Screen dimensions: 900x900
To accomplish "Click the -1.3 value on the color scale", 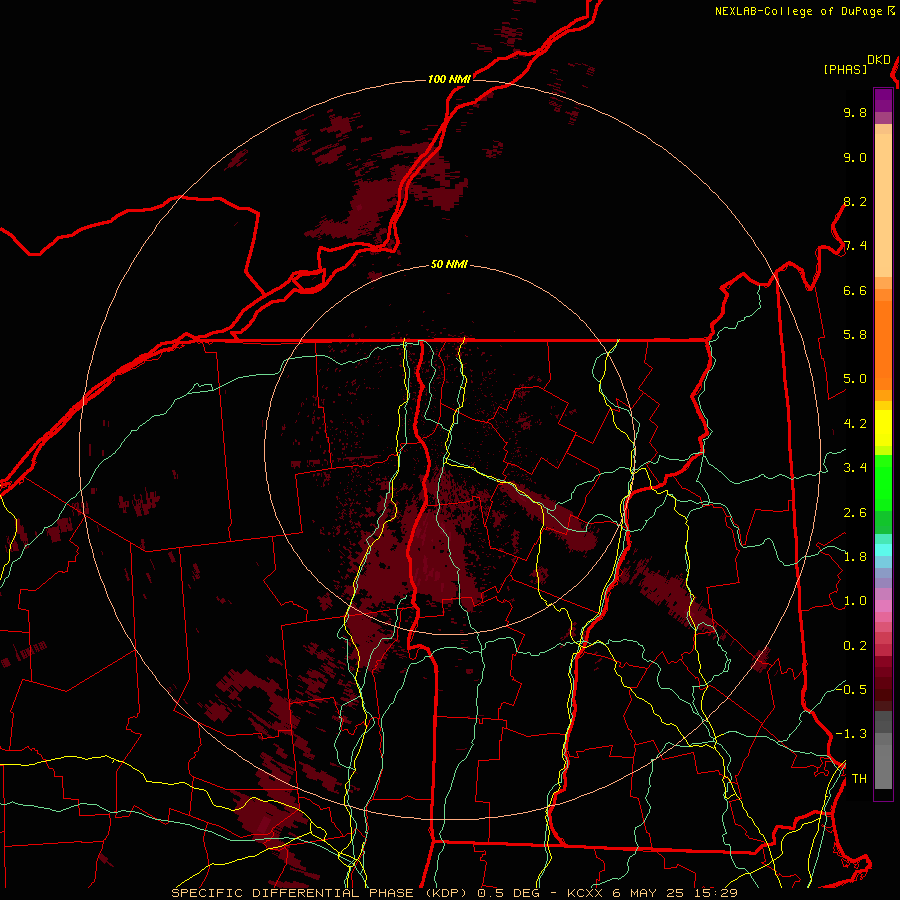I will tap(852, 734).
